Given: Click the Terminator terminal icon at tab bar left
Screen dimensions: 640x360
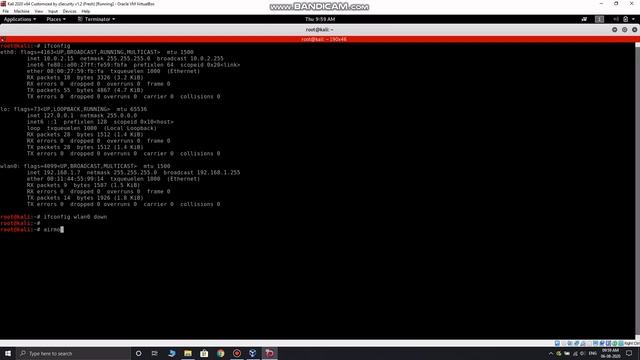Looking at the screenshot, I should tap(3, 39).
